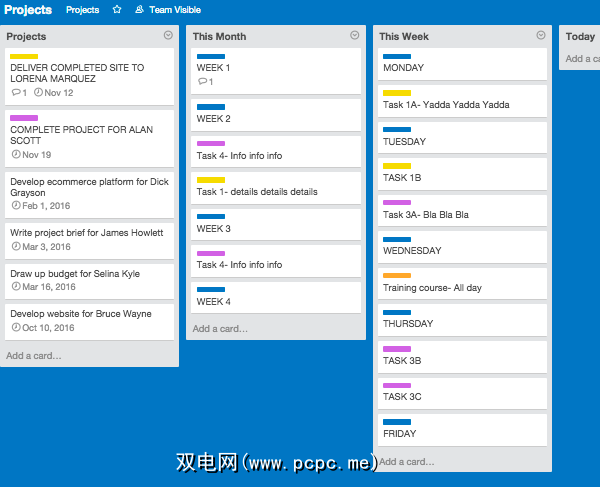Open the THURSDAY card
This screenshot has width=600, height=487.
[462, 320]
